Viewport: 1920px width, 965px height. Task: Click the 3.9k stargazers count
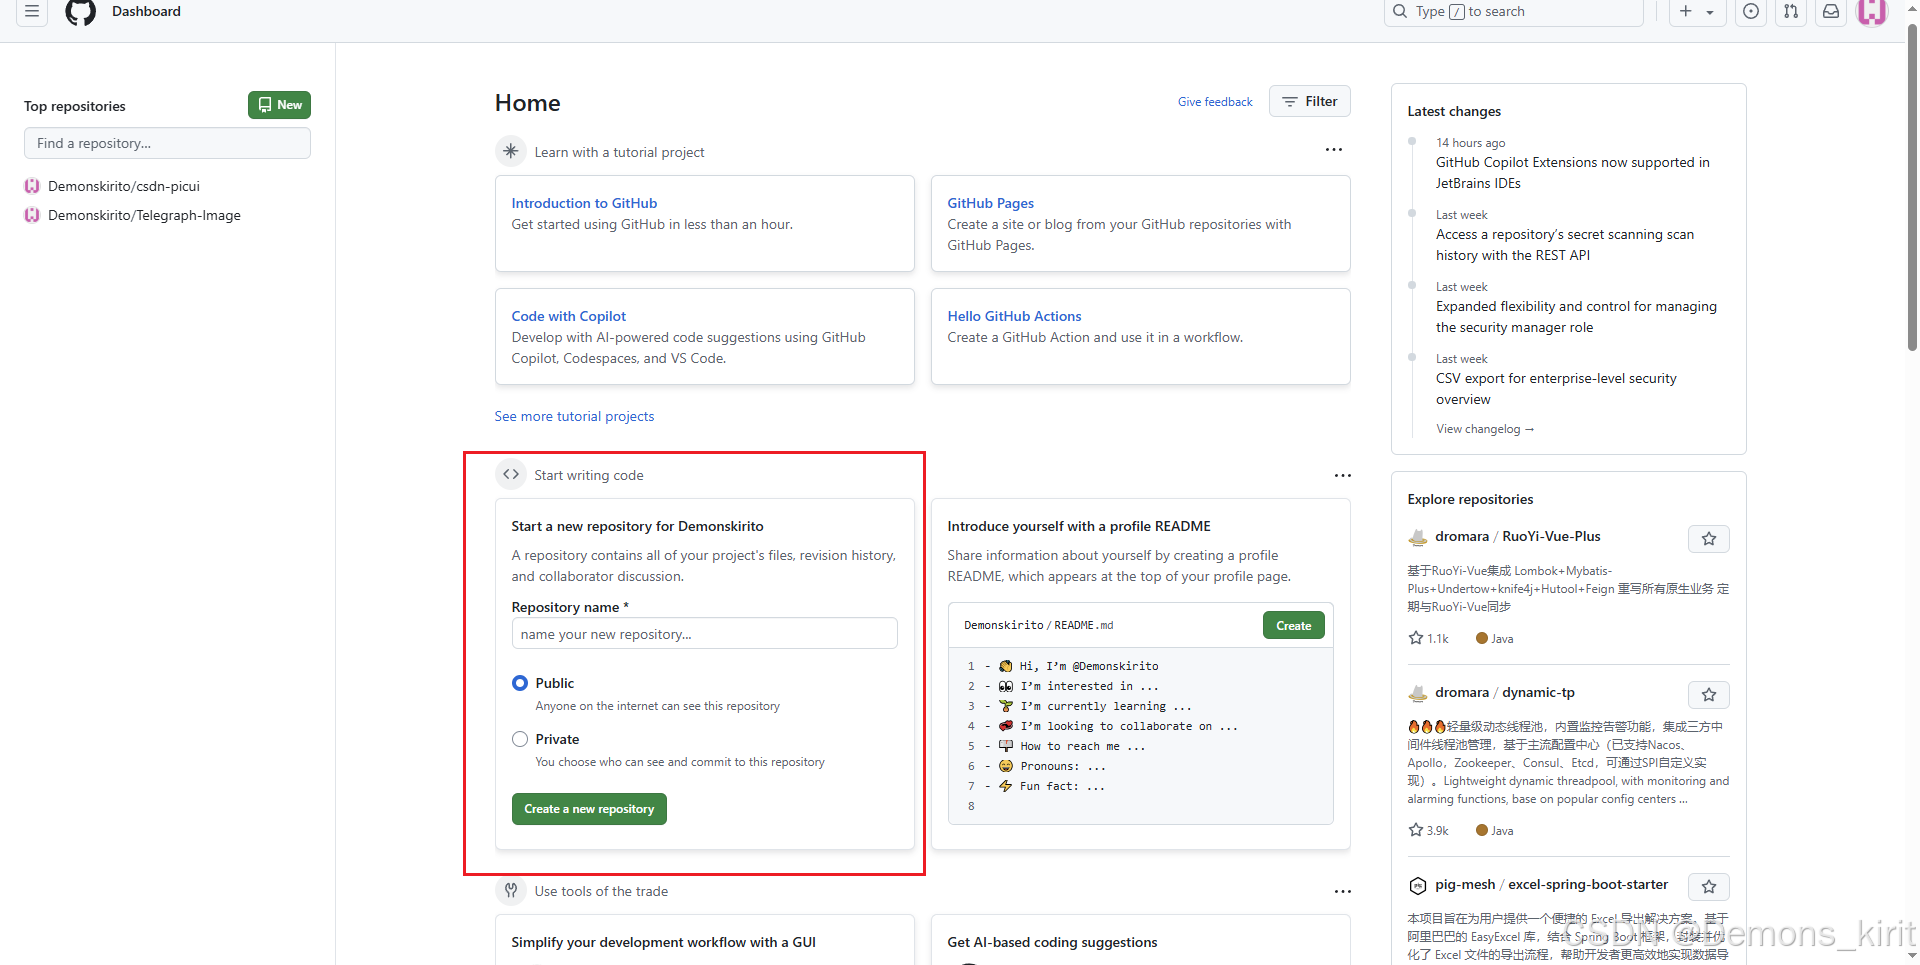click(x=1429, y=830)
